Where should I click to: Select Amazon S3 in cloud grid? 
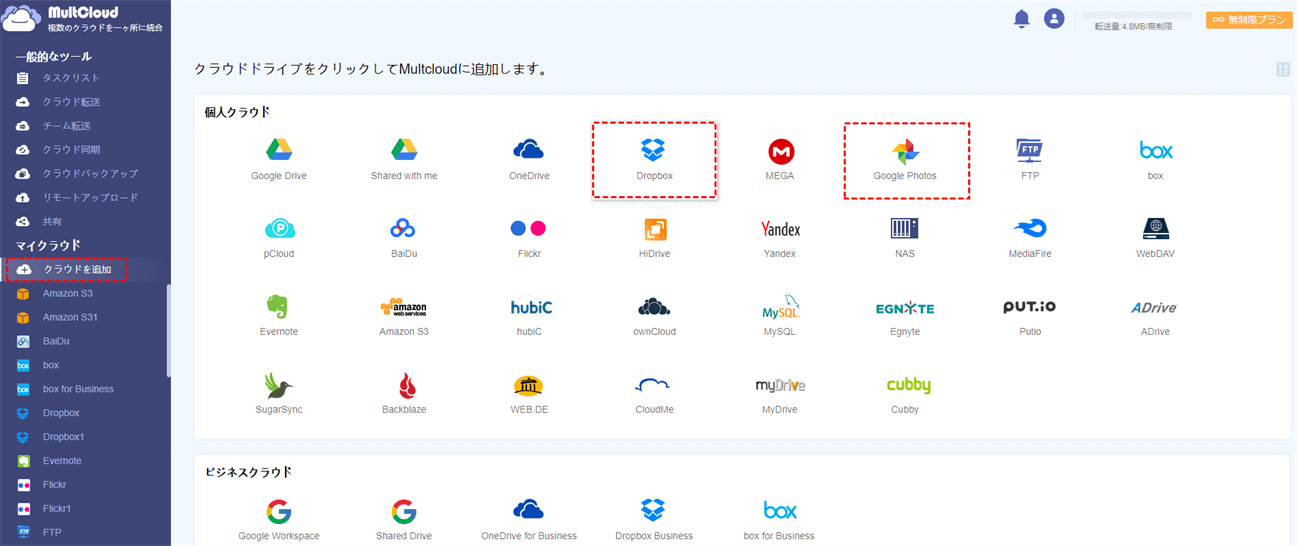click(x=404, y=316)
